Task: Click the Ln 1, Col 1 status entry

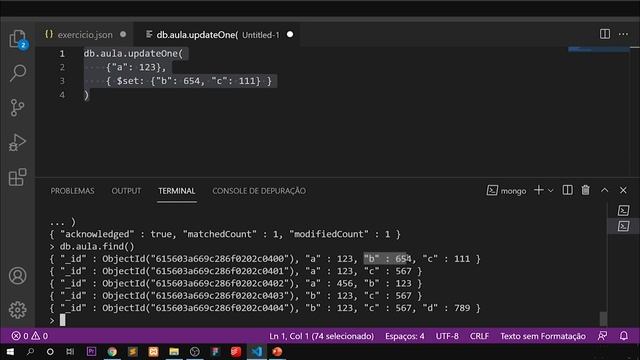Action: tap(321, 336)
